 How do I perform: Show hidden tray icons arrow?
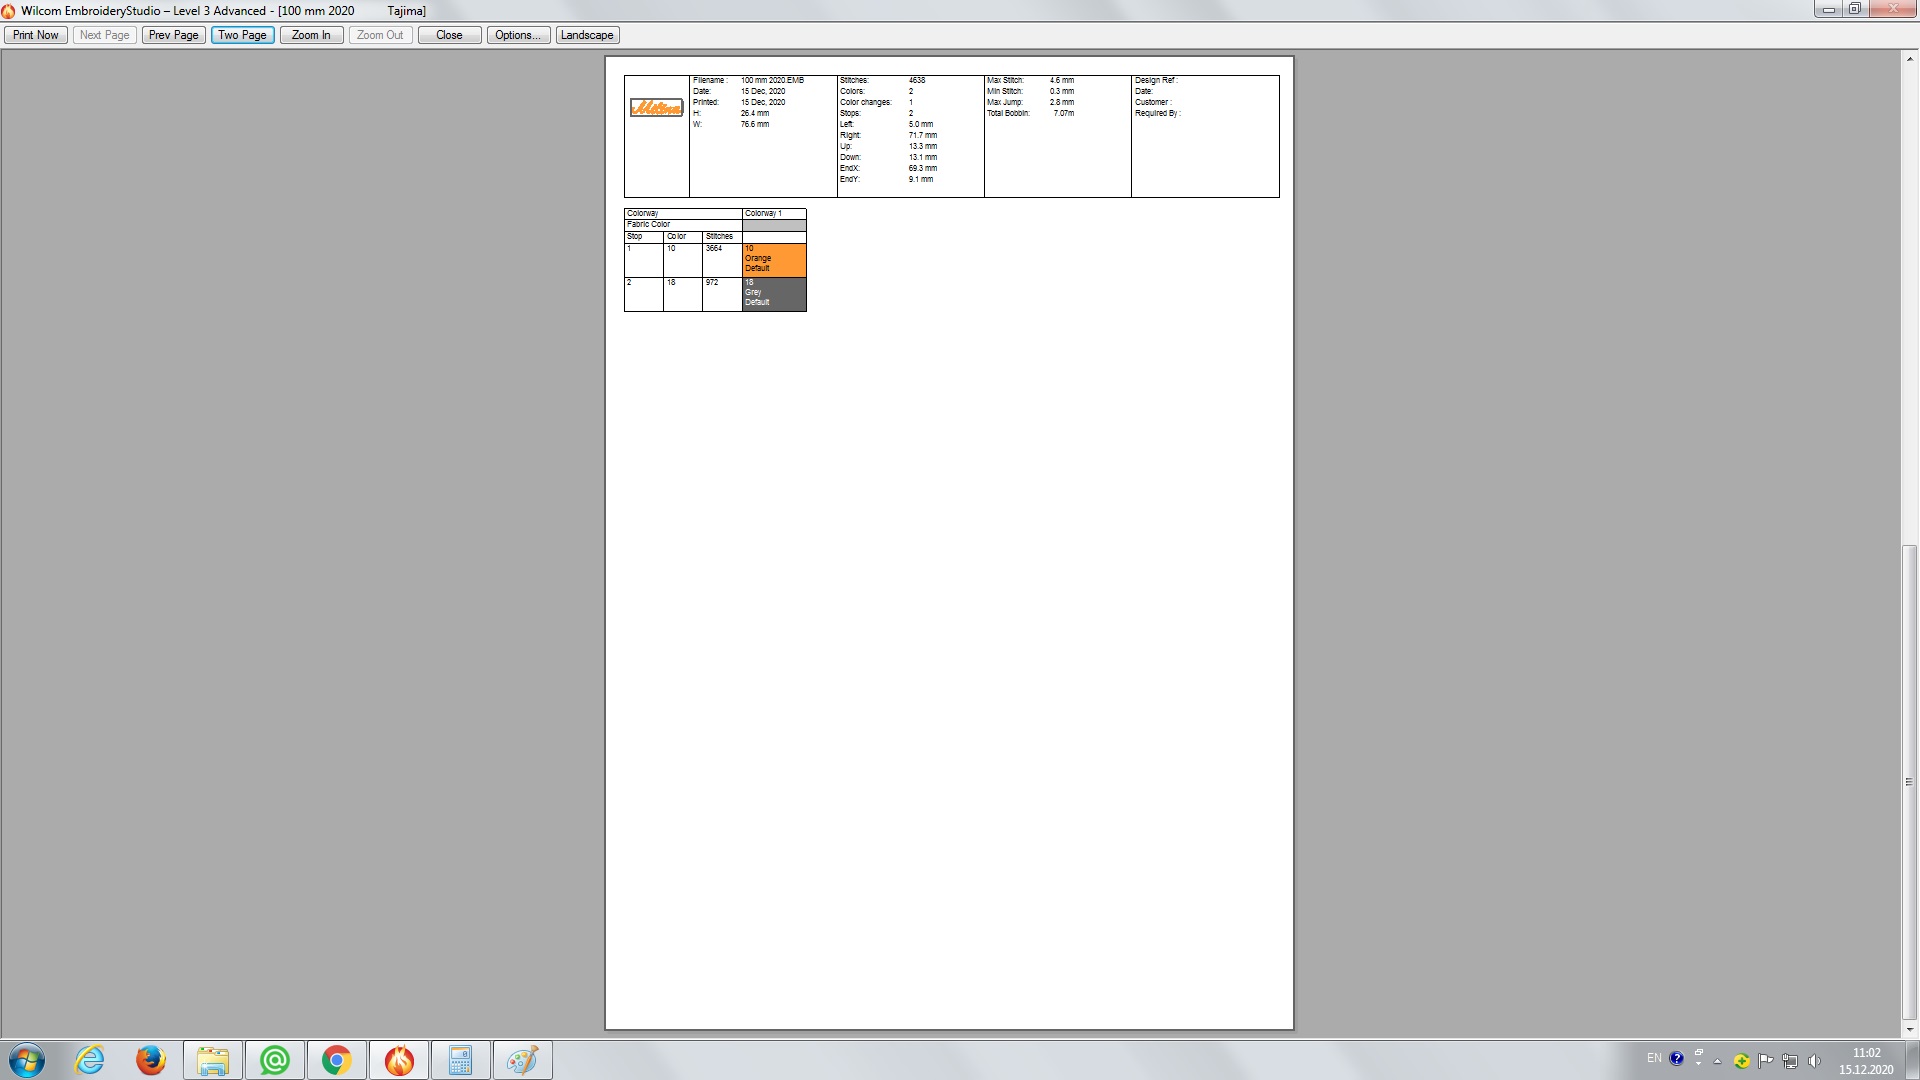pos(1718,1061)
